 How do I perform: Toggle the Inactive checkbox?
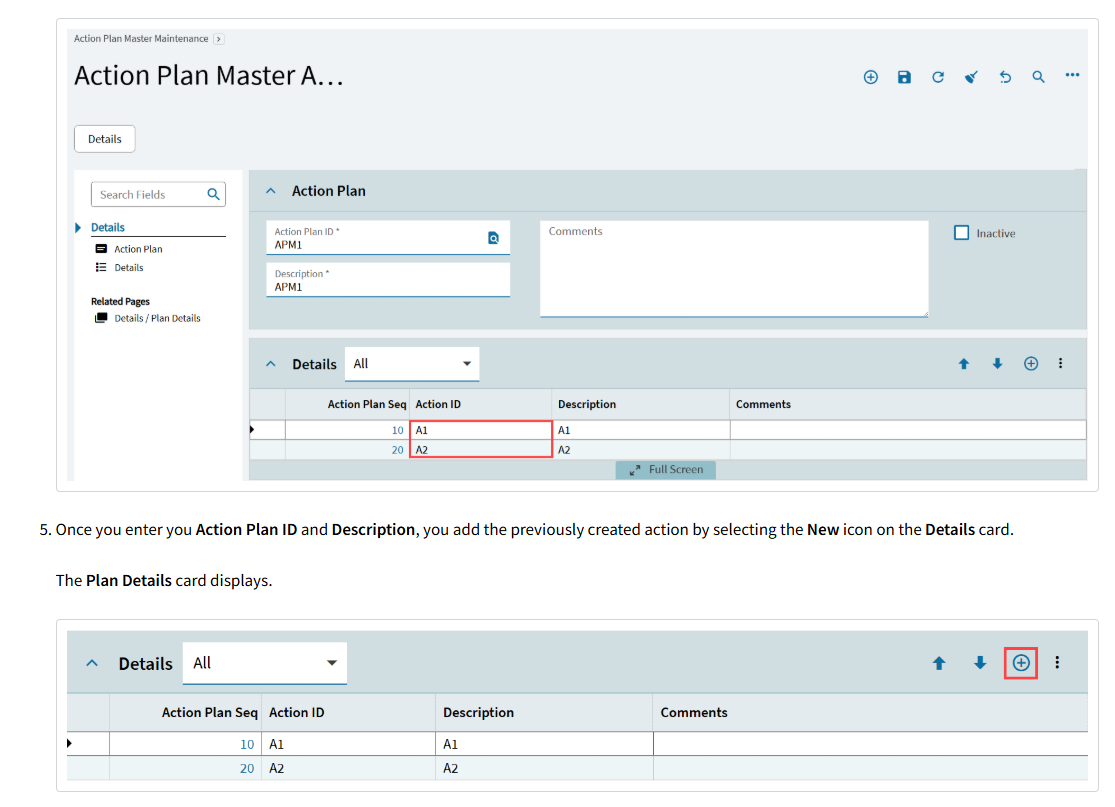(961, 233)
